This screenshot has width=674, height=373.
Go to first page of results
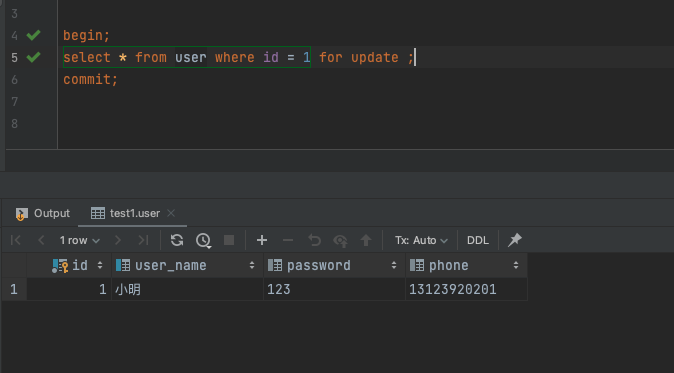[15, 240]
